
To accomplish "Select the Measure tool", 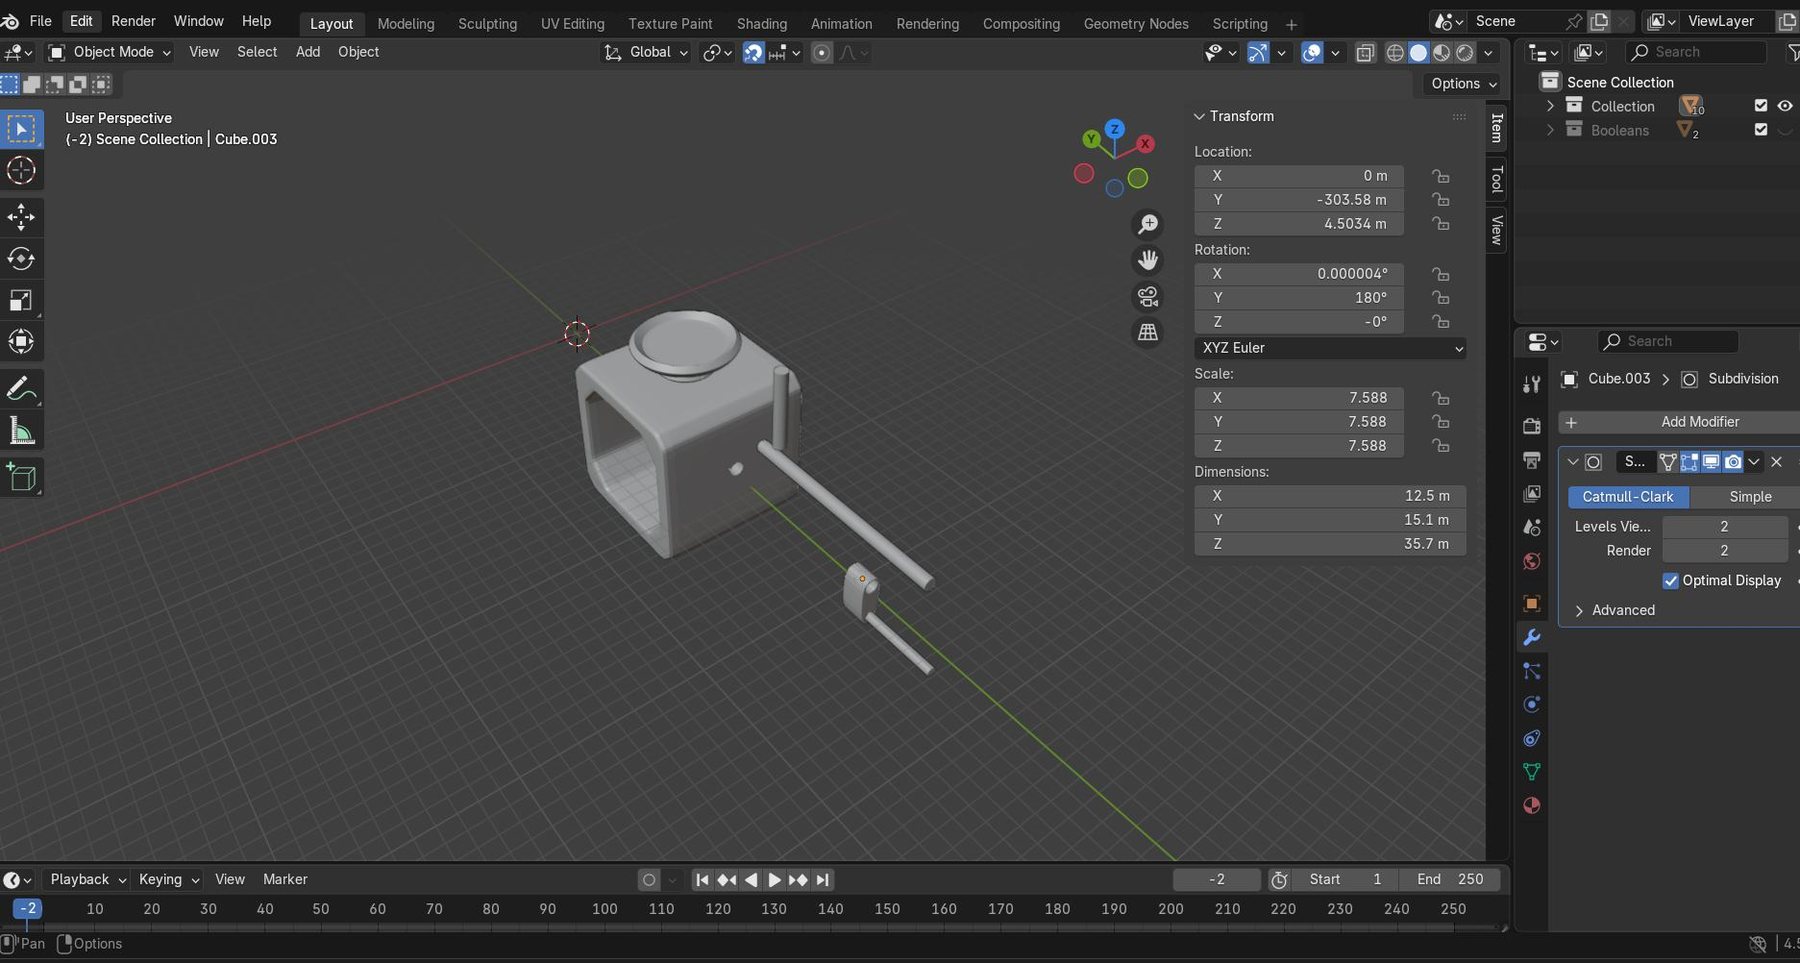I will 21,431.
